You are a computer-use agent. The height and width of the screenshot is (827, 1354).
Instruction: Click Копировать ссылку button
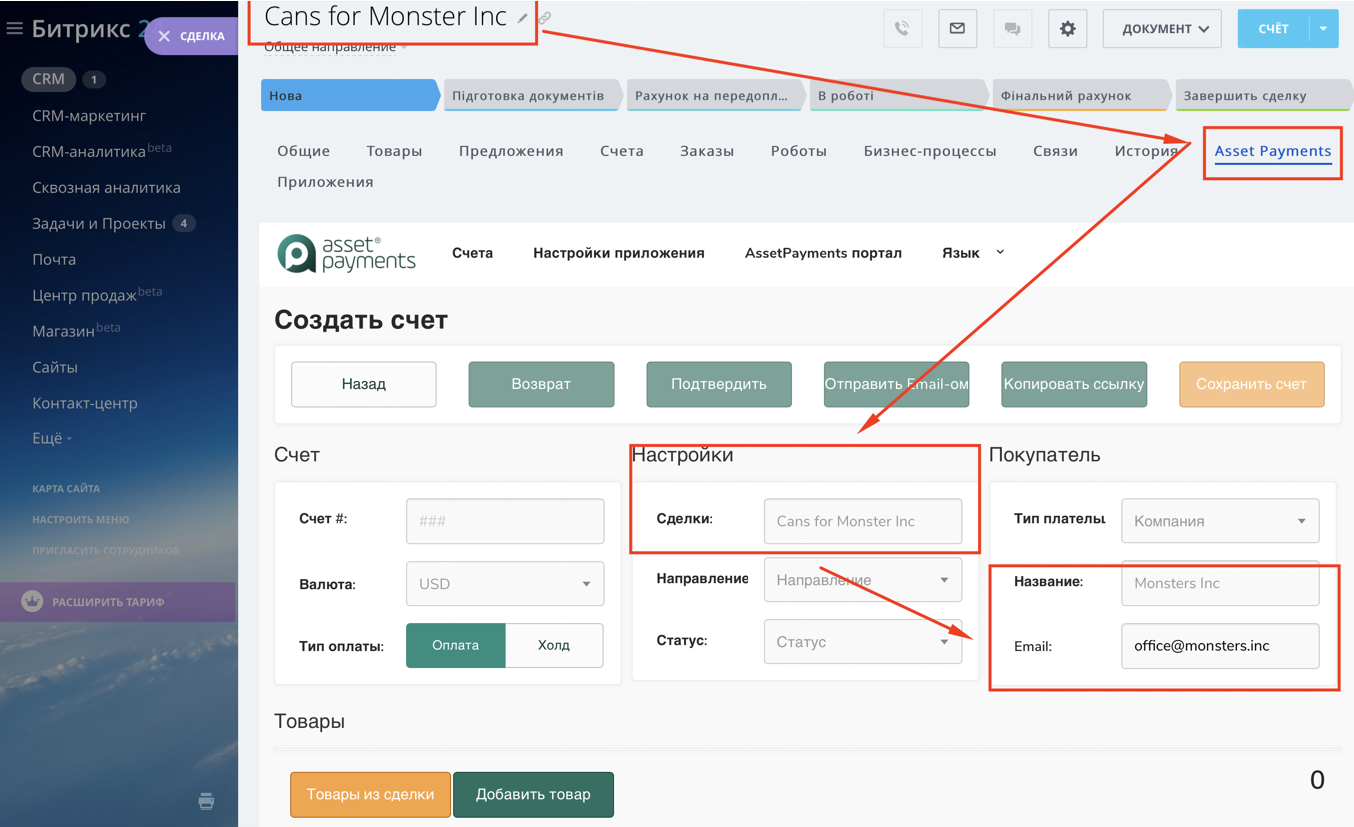1074,384
